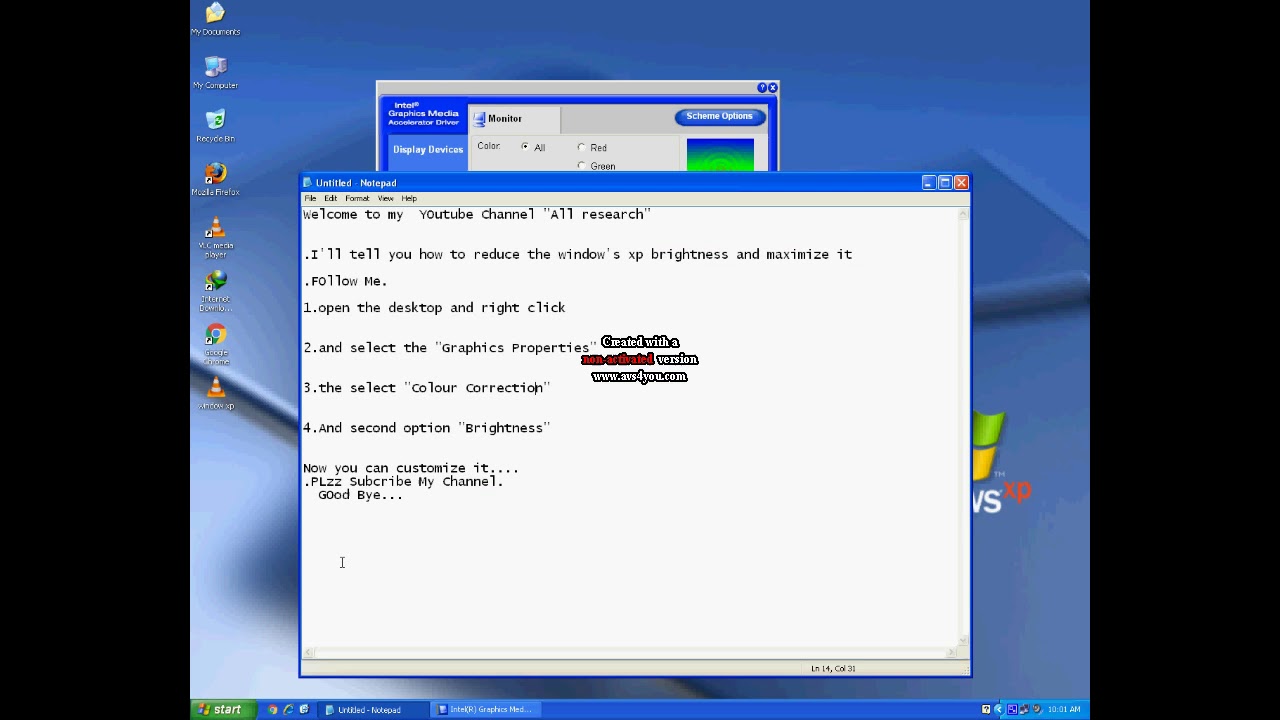Click the "Ln 14, Col 31" status bar text
This screenshot has width=1280, height=720.
833,669
